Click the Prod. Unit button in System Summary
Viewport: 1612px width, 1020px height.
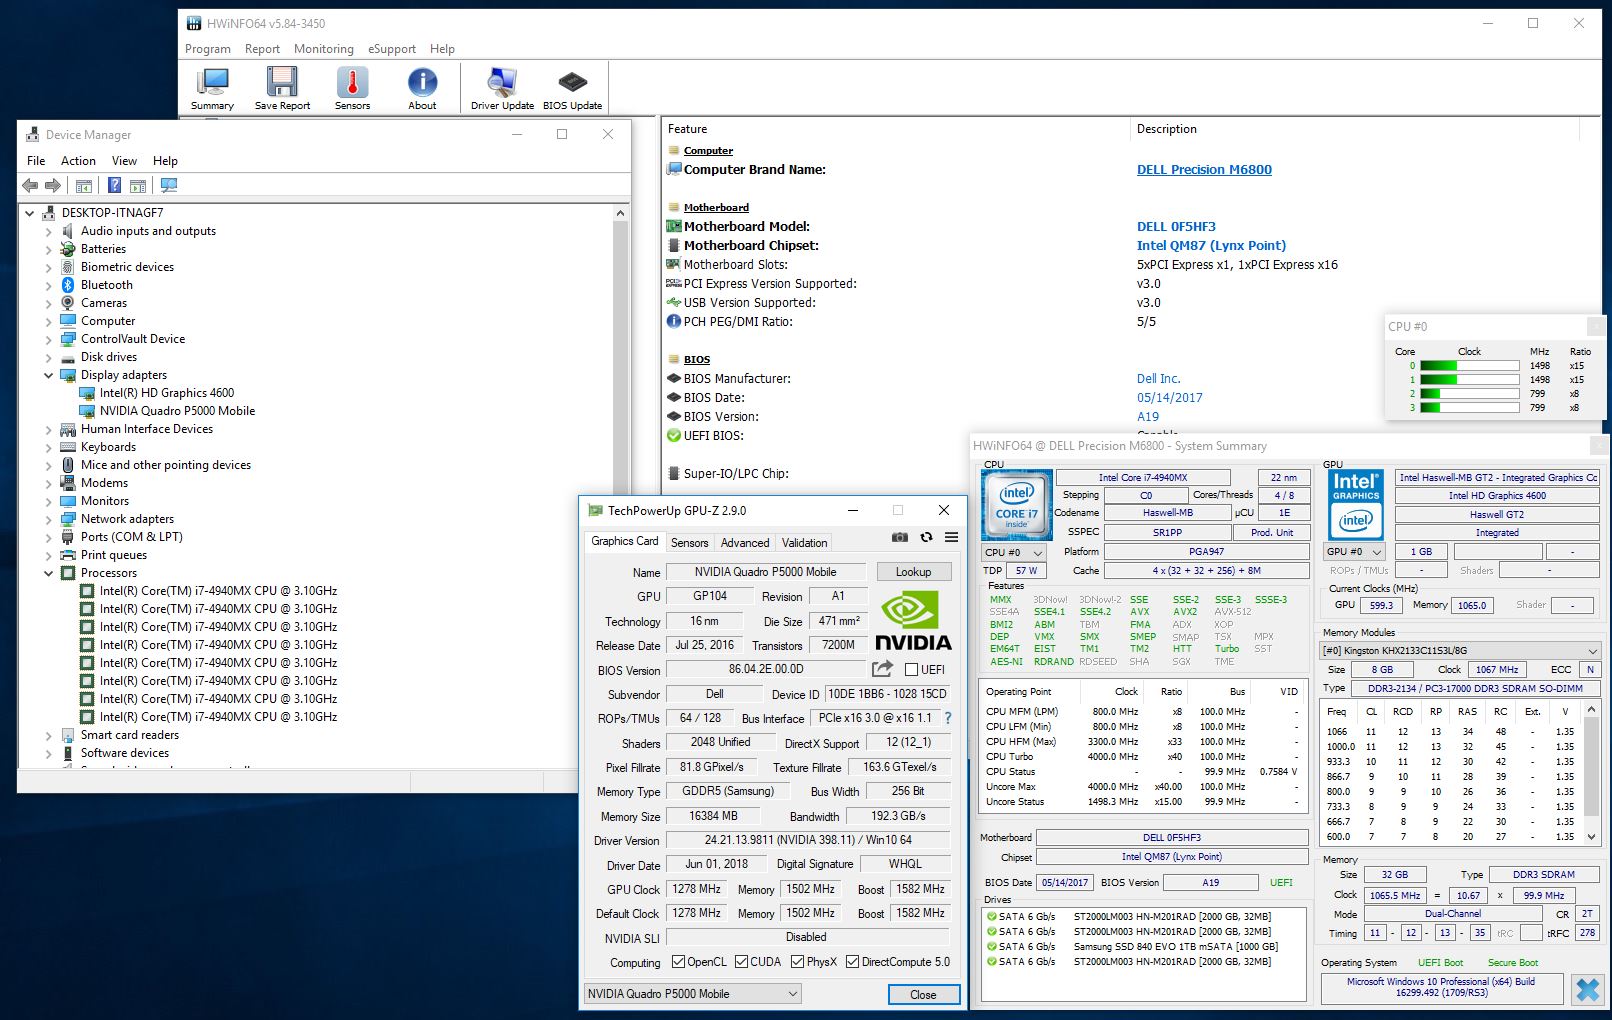pos(1272,532)
